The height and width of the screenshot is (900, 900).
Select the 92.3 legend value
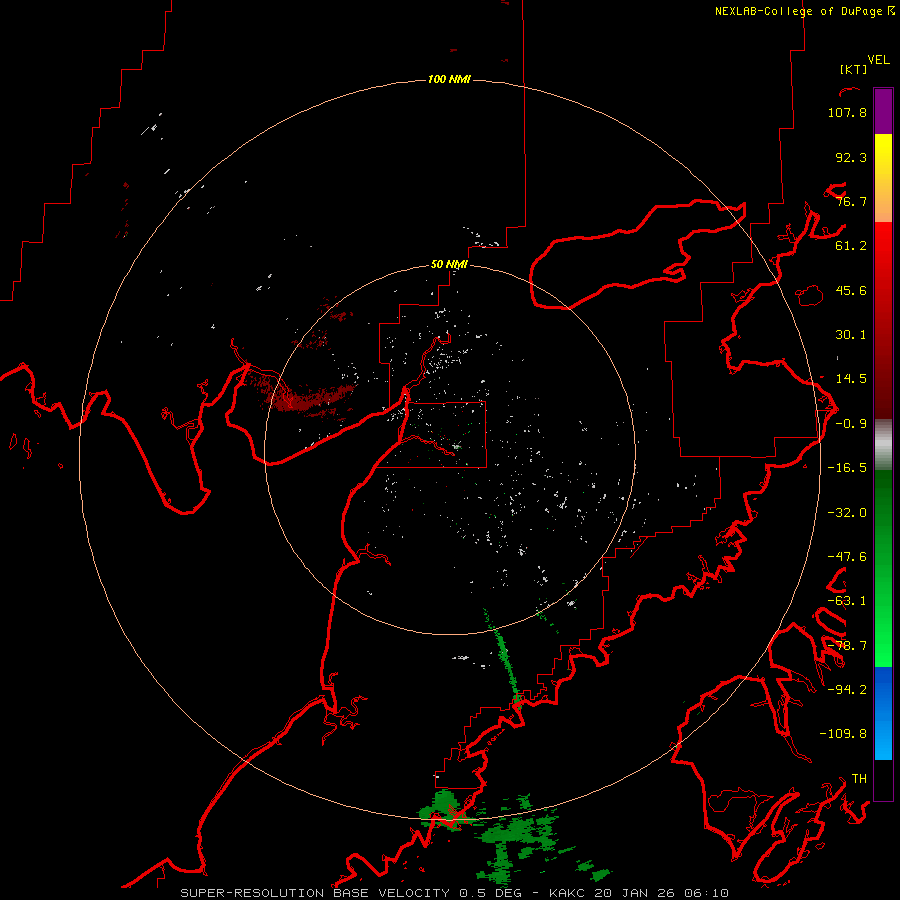pyautogui.click(x=851, y=157)
